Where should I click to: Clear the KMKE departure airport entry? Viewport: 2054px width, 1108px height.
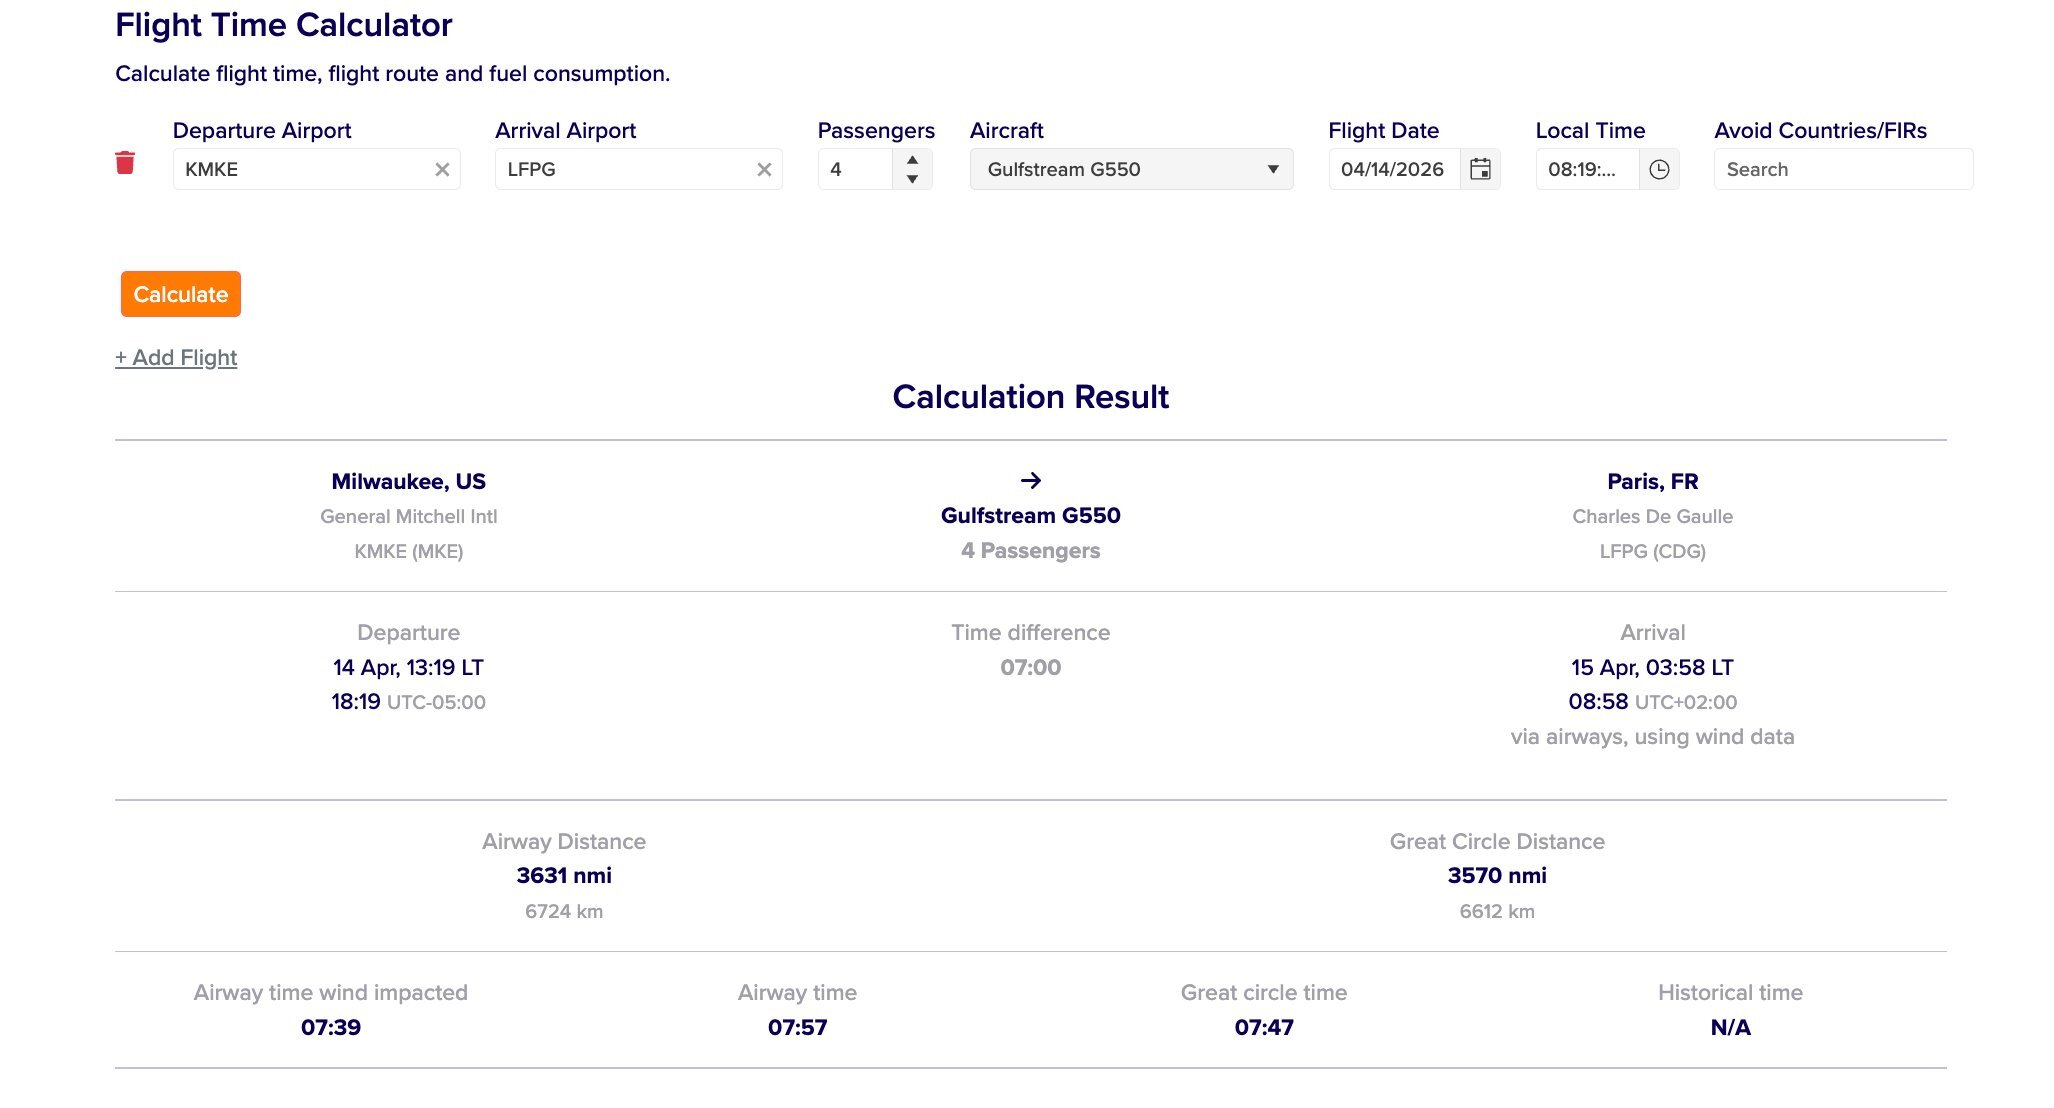coord(442,169)
